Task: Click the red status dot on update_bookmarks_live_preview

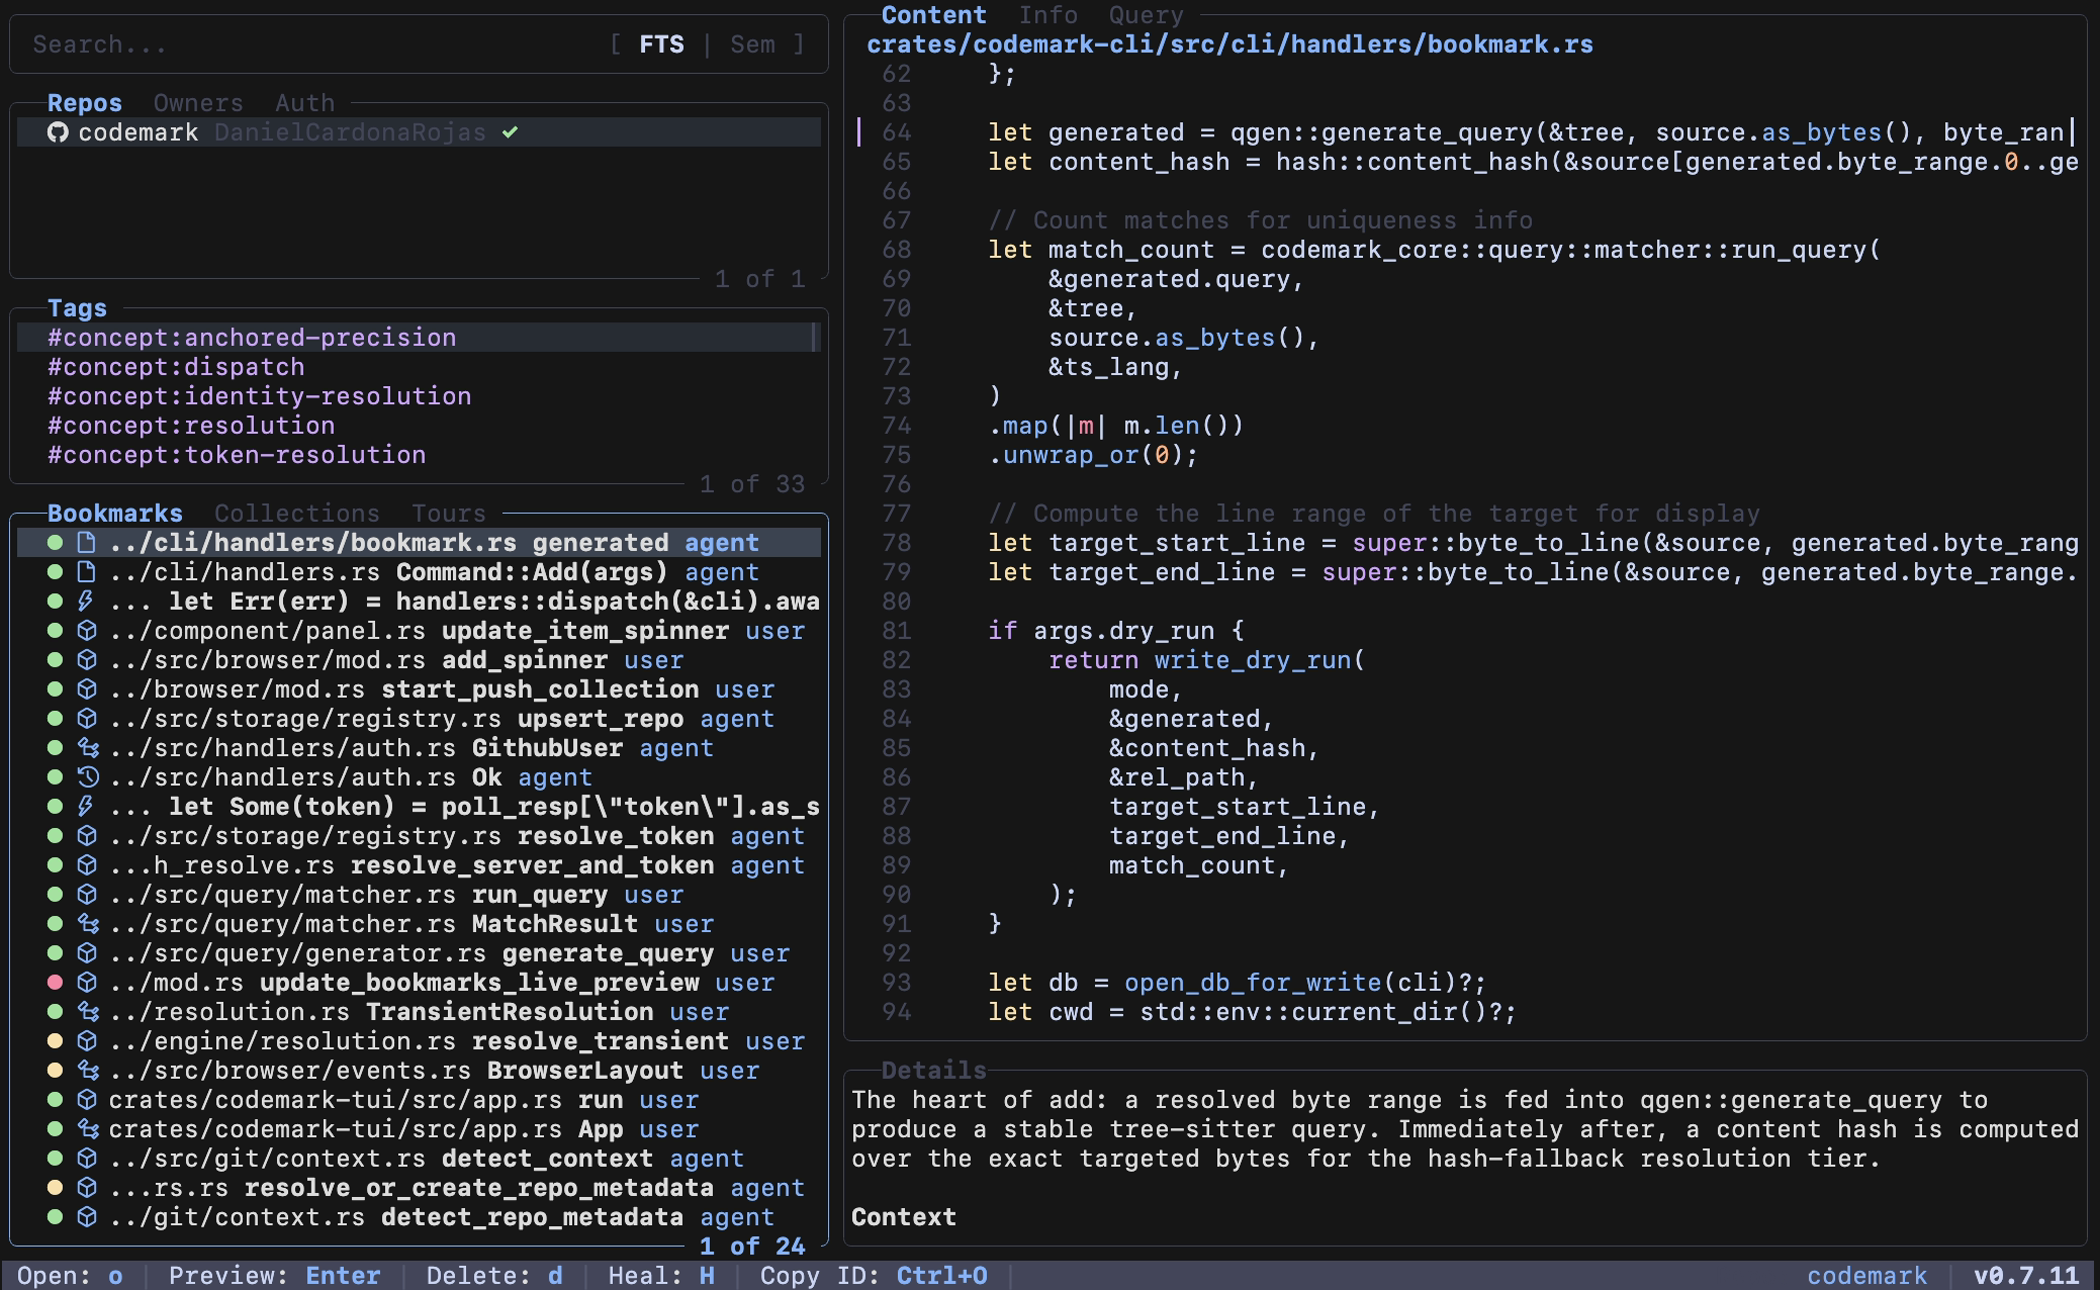Action: coord(55,983)
